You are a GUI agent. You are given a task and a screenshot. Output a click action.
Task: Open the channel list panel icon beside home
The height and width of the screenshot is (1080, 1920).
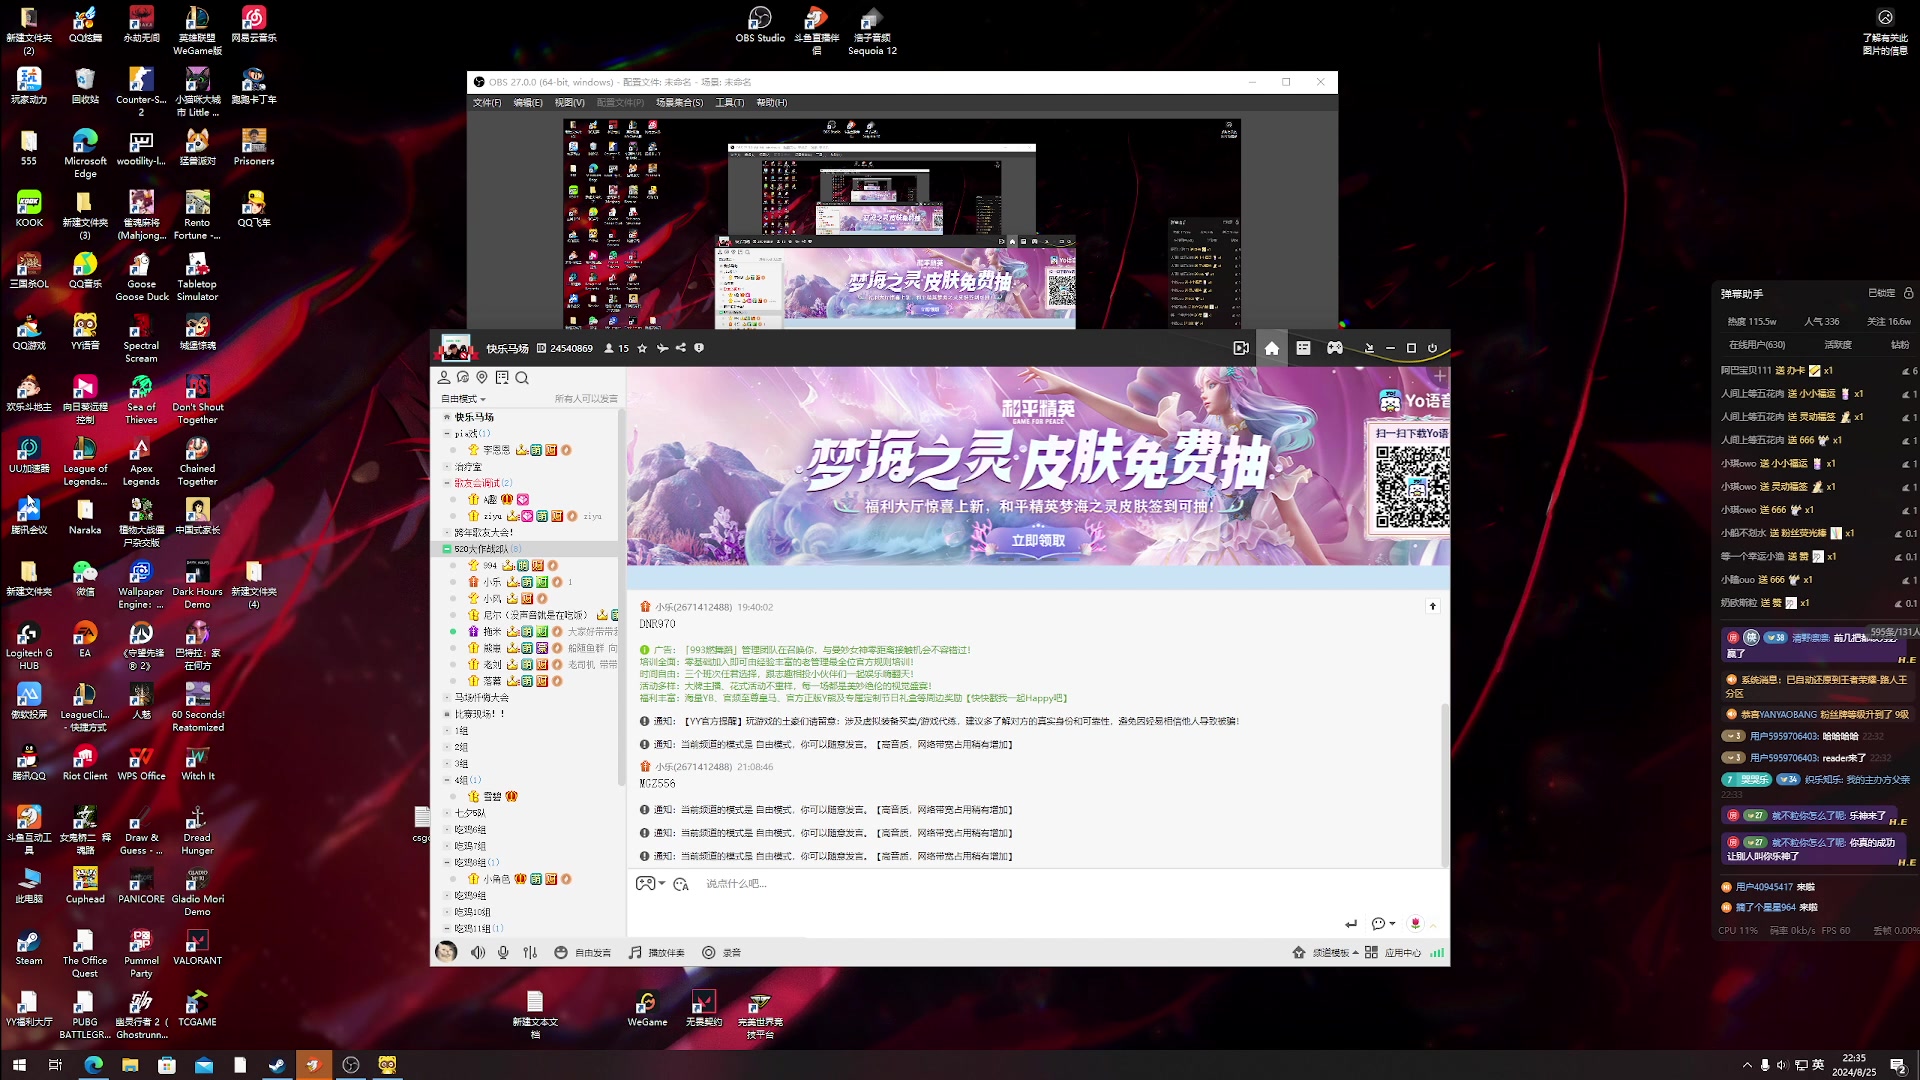pos(1303,348)
